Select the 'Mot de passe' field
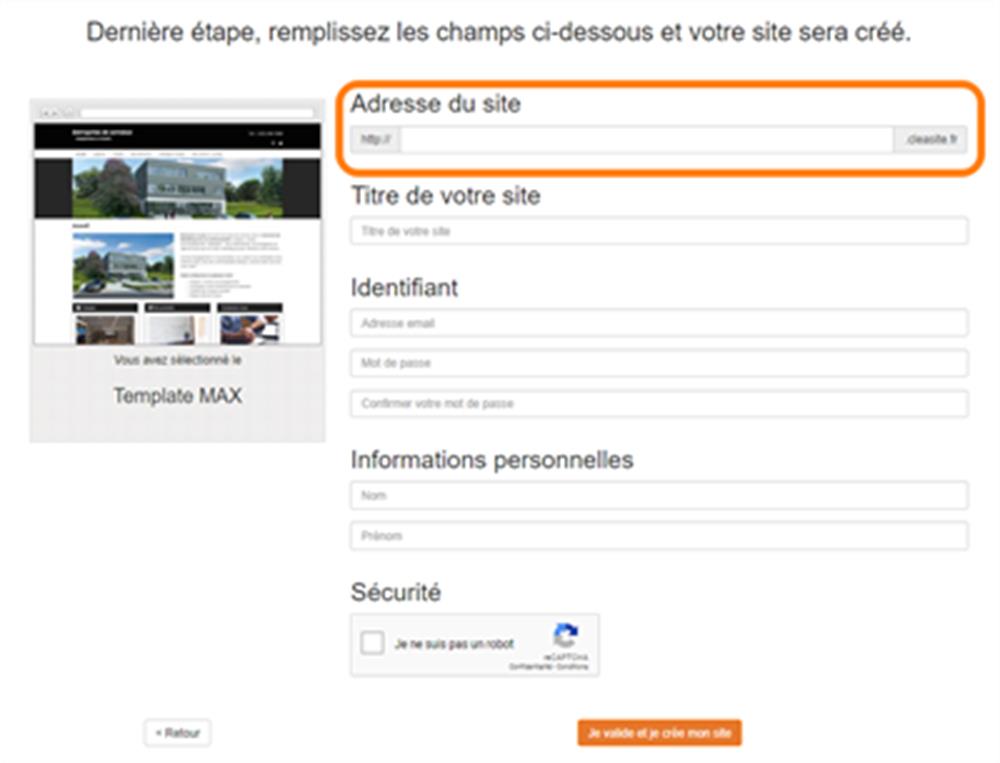The width and height of the screenshot is (1000, 763). [x=659, y=363]
